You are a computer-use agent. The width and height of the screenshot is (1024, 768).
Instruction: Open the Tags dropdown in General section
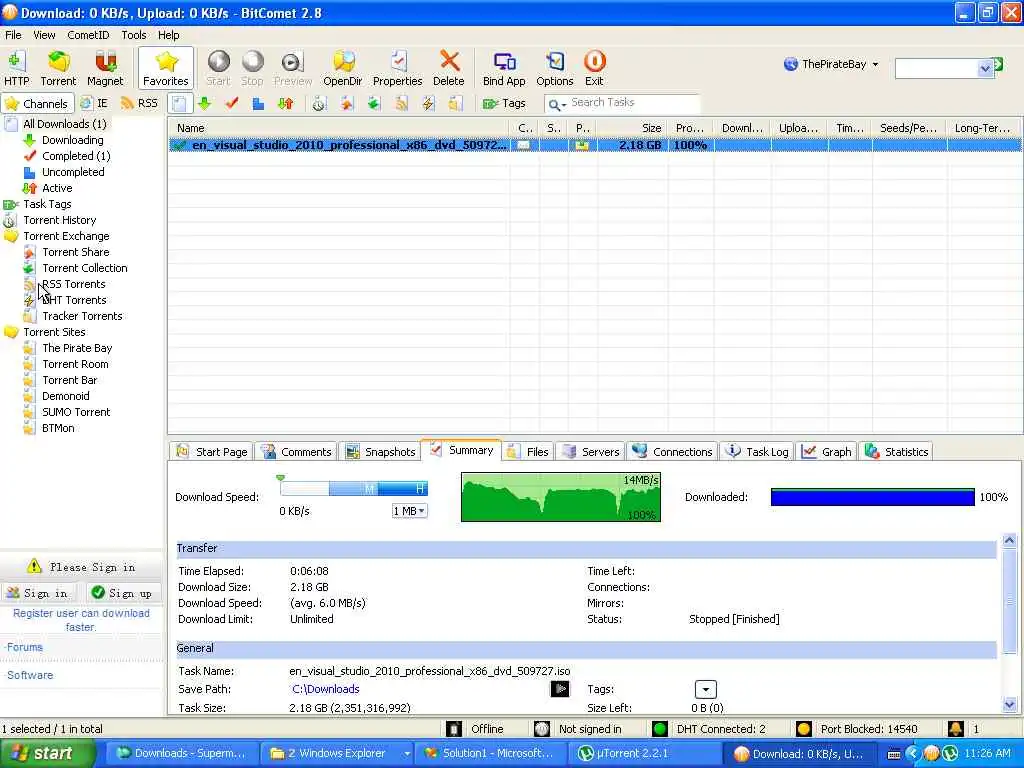[705, 689]
